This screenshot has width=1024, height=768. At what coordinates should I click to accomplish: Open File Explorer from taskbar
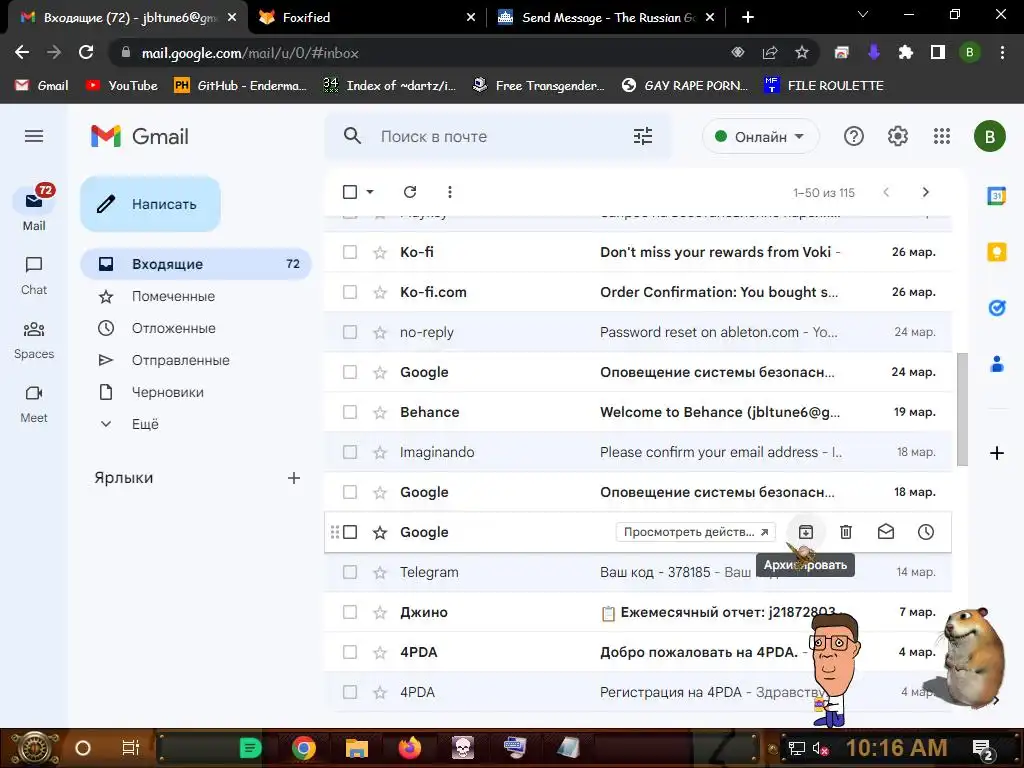click(357, 748)
